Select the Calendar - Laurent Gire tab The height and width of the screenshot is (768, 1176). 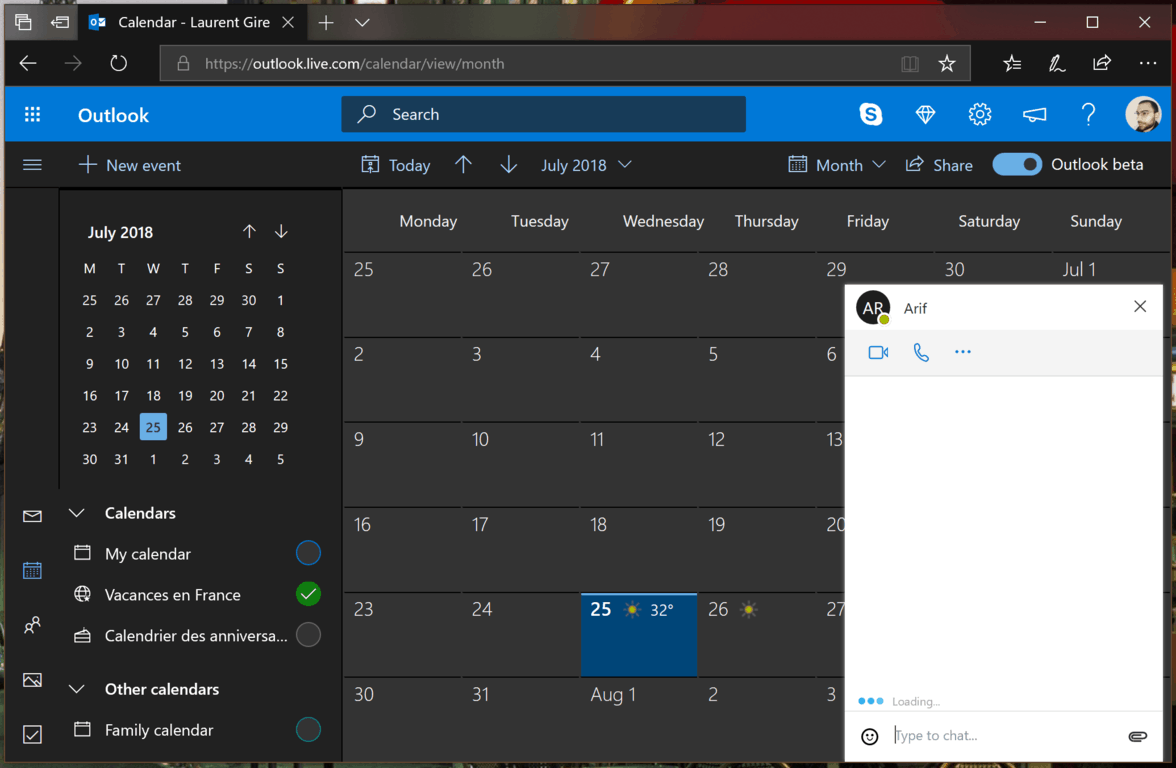(191, 22)
